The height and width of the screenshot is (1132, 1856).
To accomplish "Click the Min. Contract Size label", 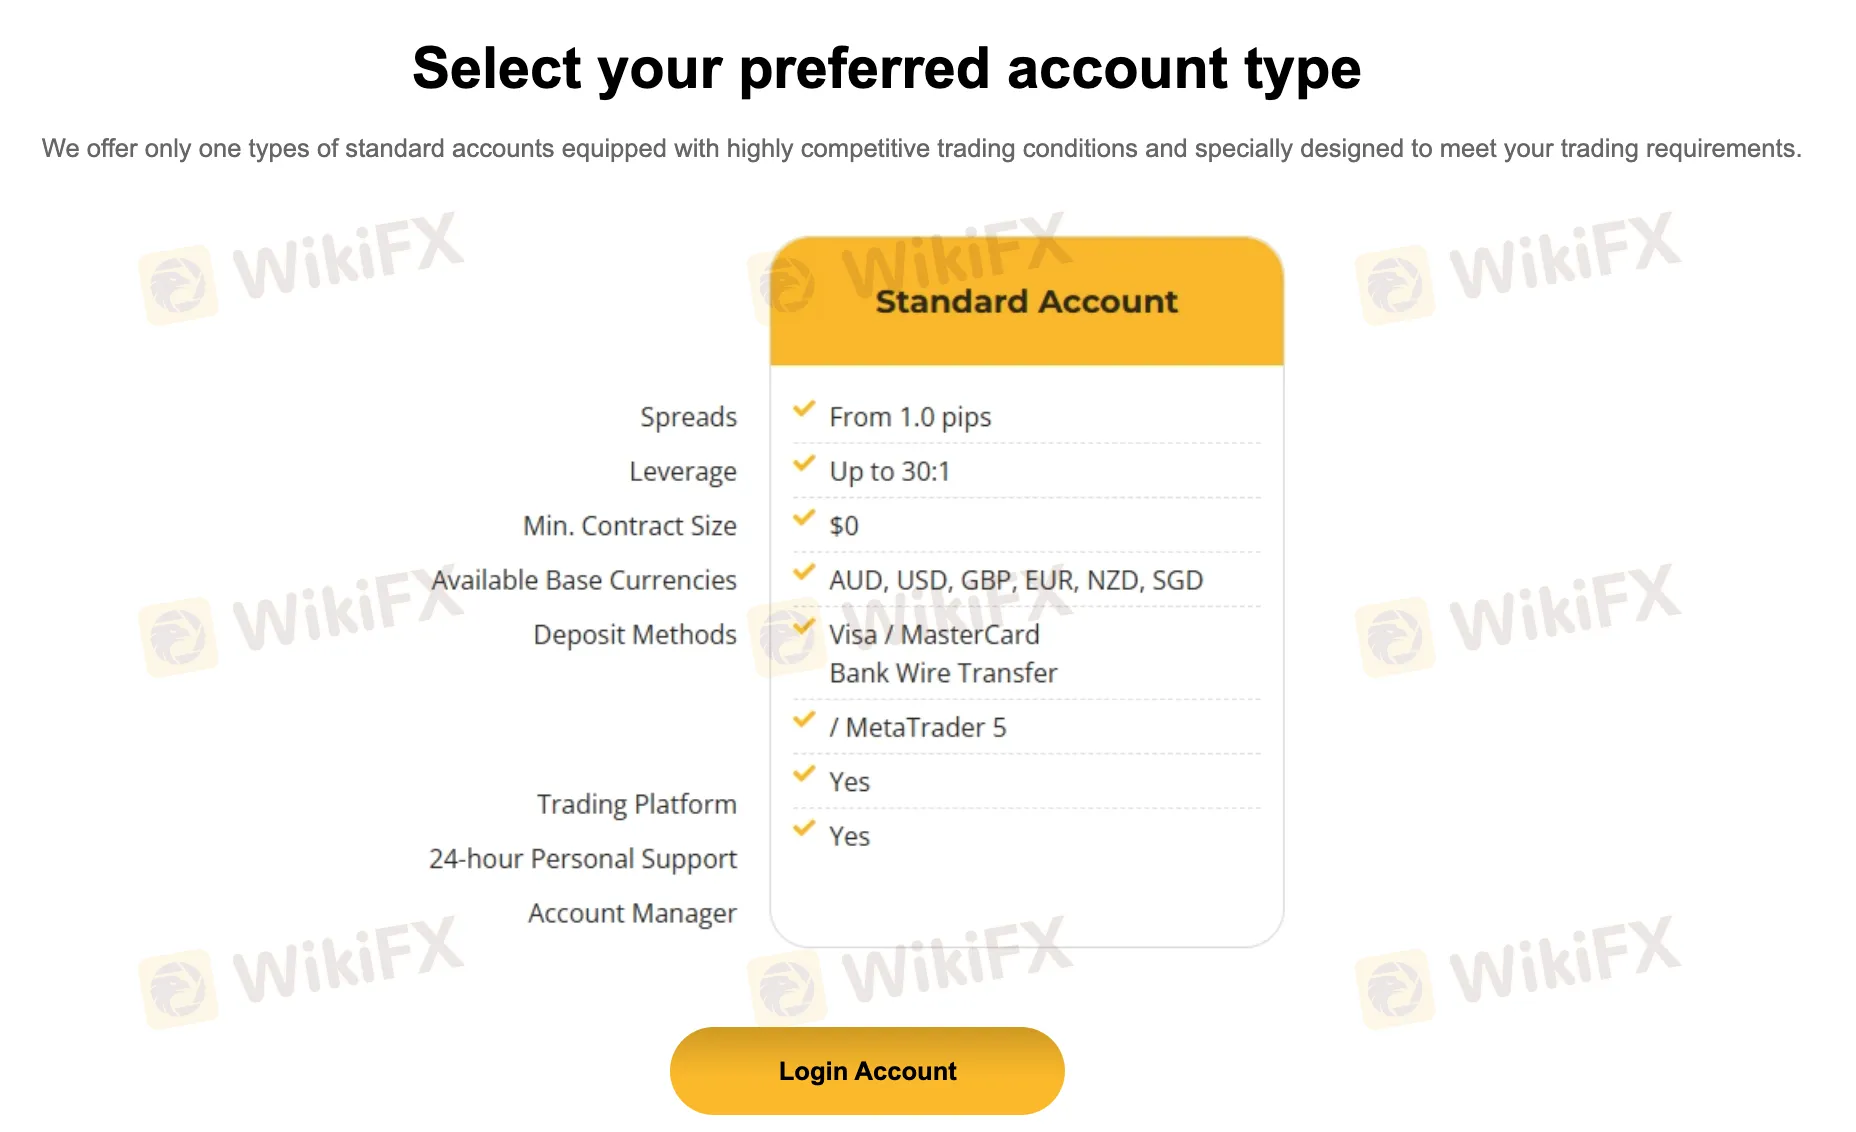I will point(629,526).
